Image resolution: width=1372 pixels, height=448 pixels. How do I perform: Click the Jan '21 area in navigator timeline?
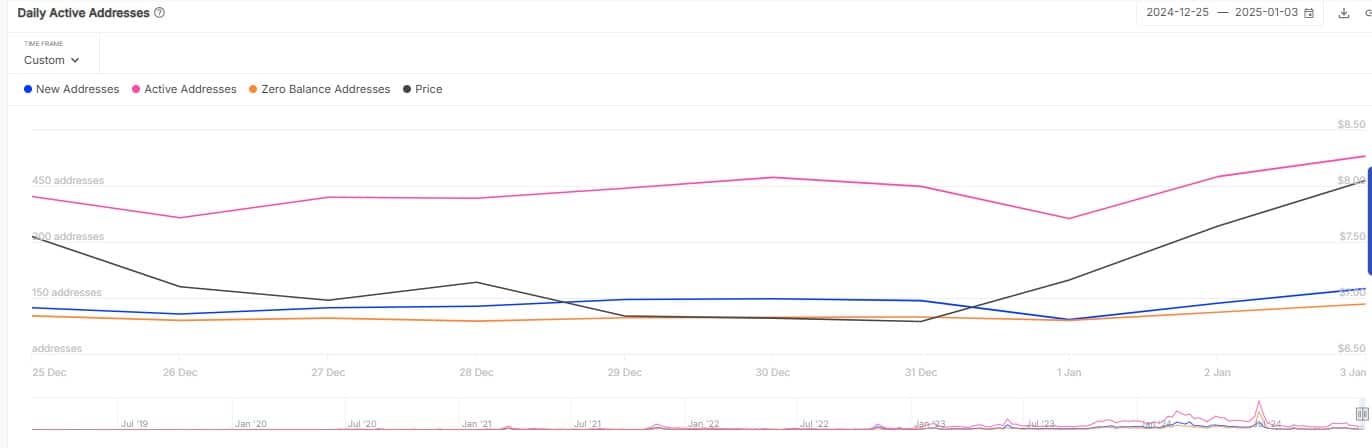476,424
